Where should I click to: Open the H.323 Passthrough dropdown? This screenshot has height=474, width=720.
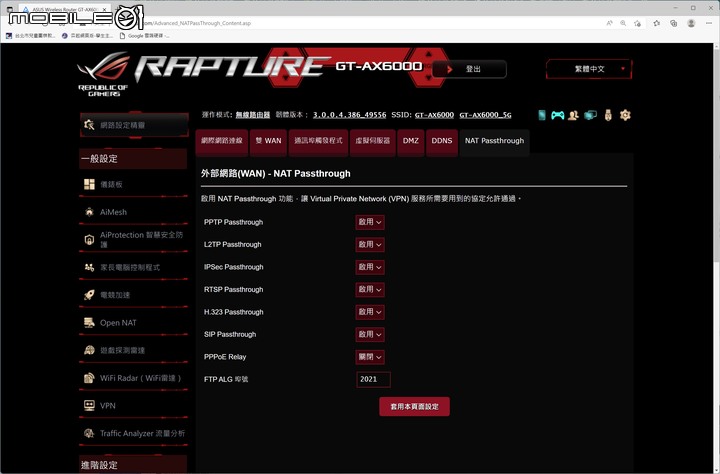click(370, 312)
